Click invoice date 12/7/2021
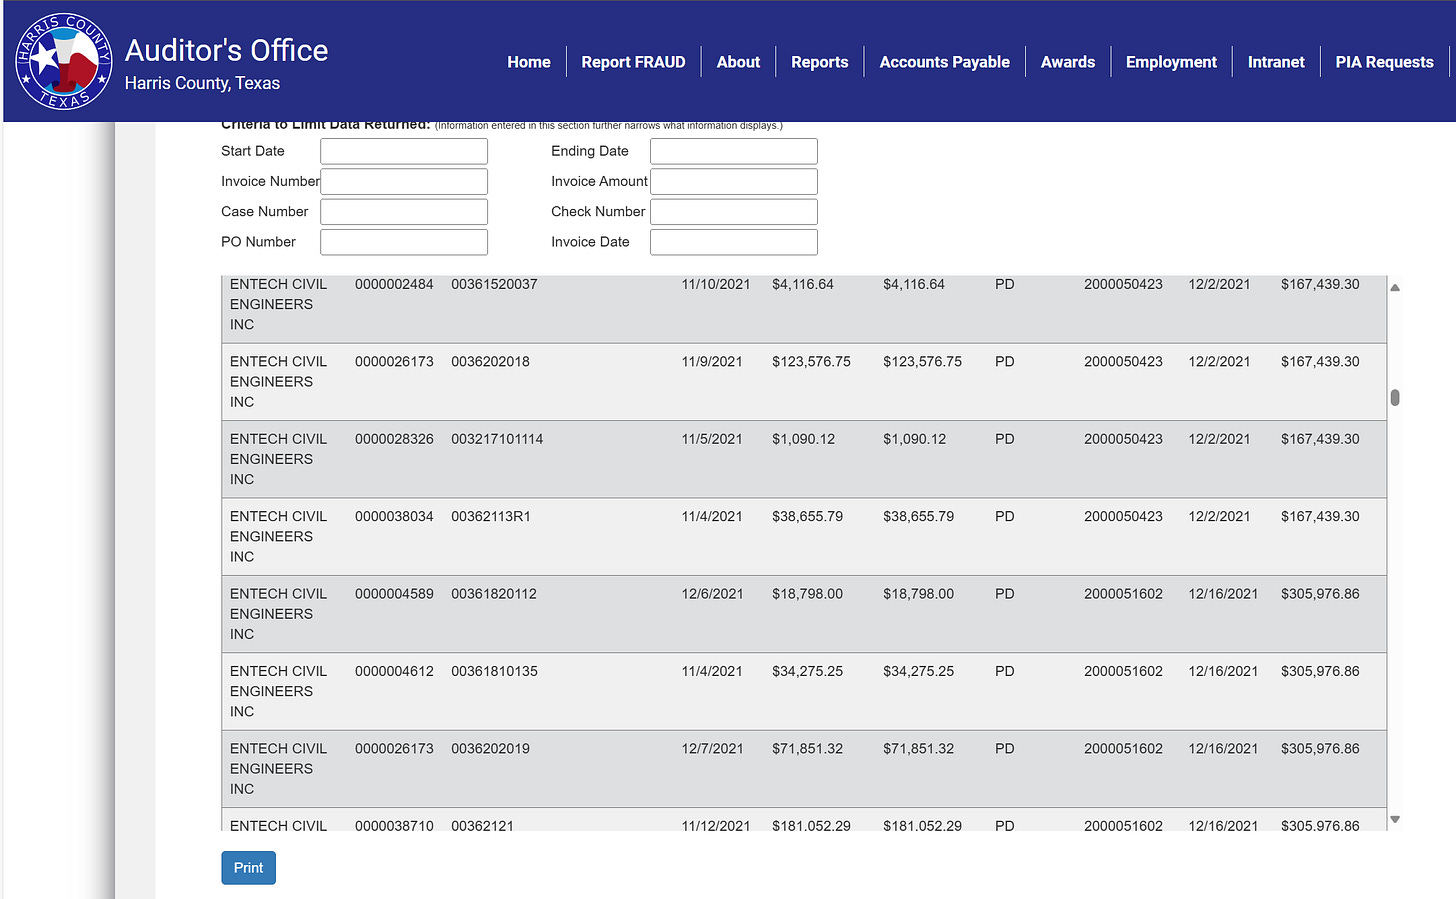 [x=712, y=748]
